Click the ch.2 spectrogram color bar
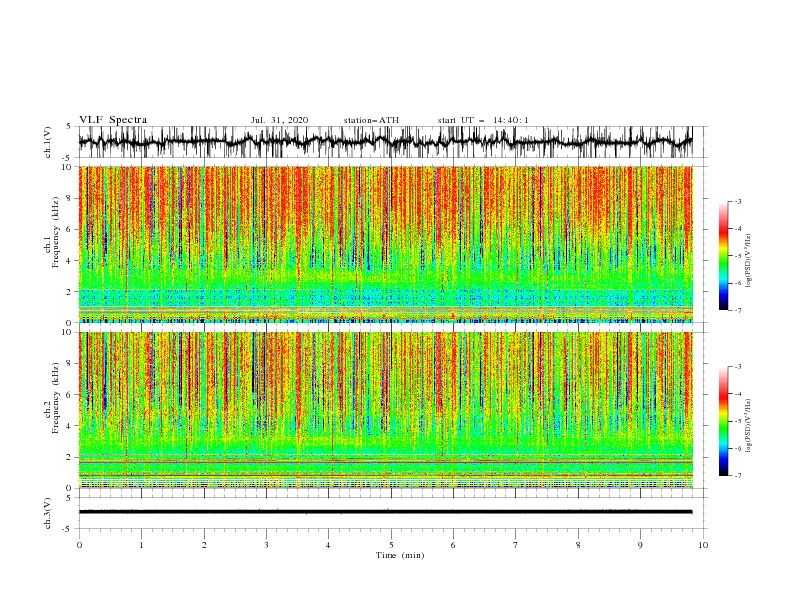 click(x=723, y=421)
